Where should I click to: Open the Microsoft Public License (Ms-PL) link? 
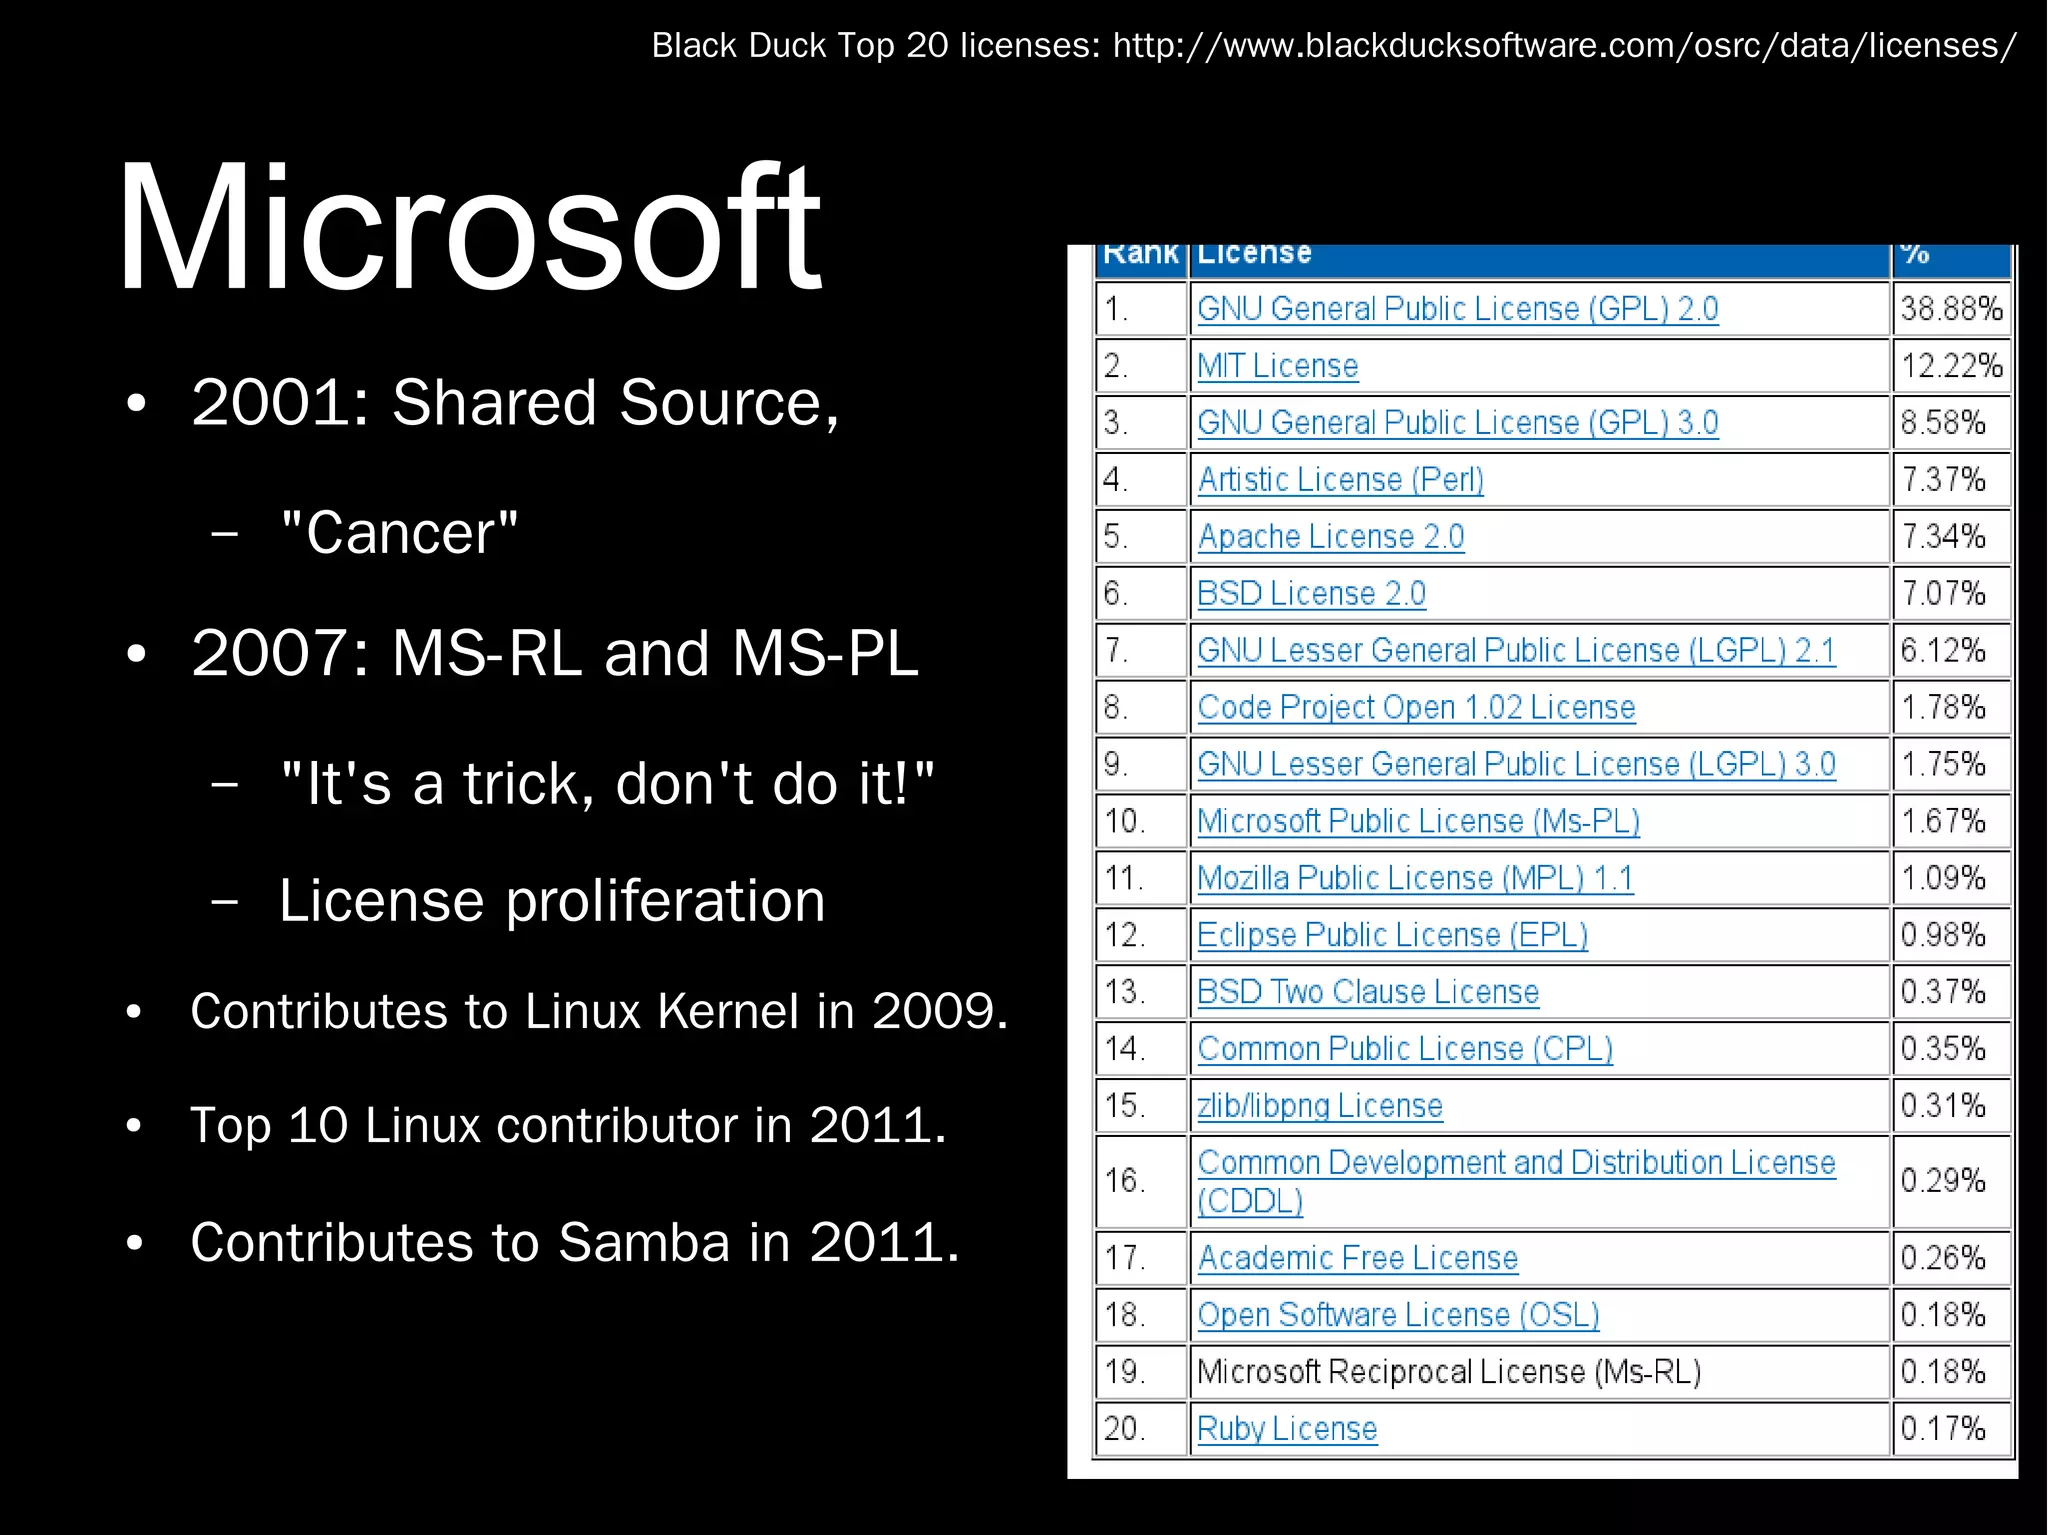coord(1418,822)
